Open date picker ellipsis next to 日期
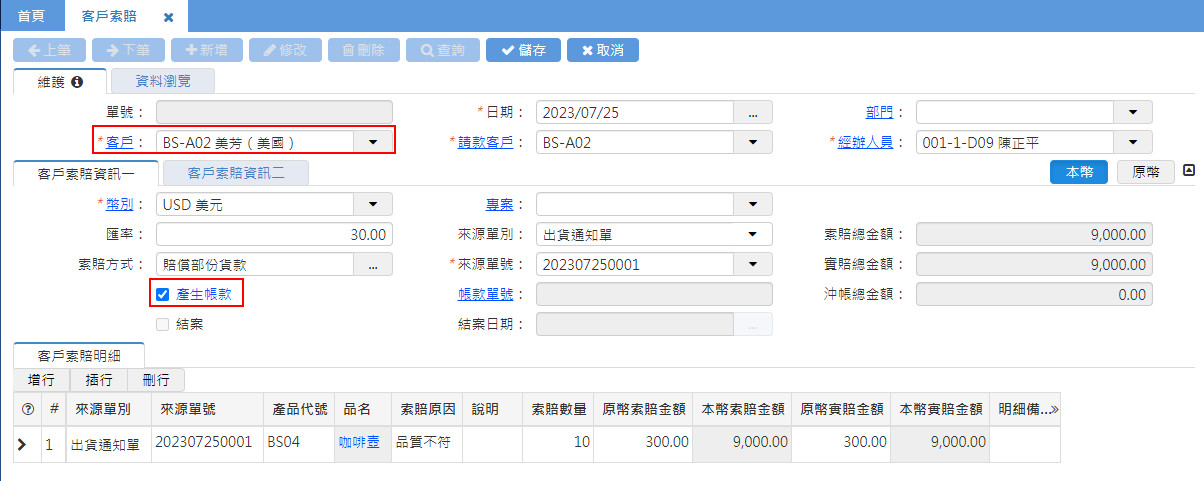Image resolution: width=1204 pixels, height=481 pixels. pos(753,112)
